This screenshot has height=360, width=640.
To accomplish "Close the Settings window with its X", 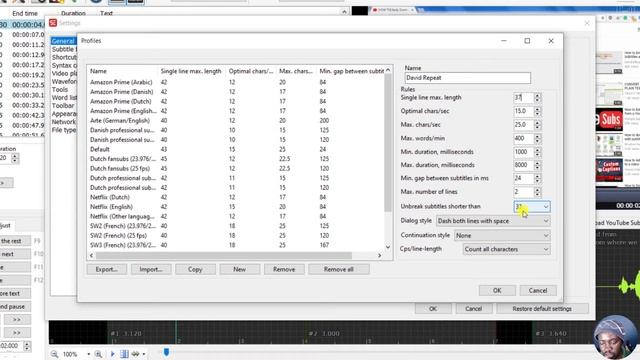I will coord(587,23).
